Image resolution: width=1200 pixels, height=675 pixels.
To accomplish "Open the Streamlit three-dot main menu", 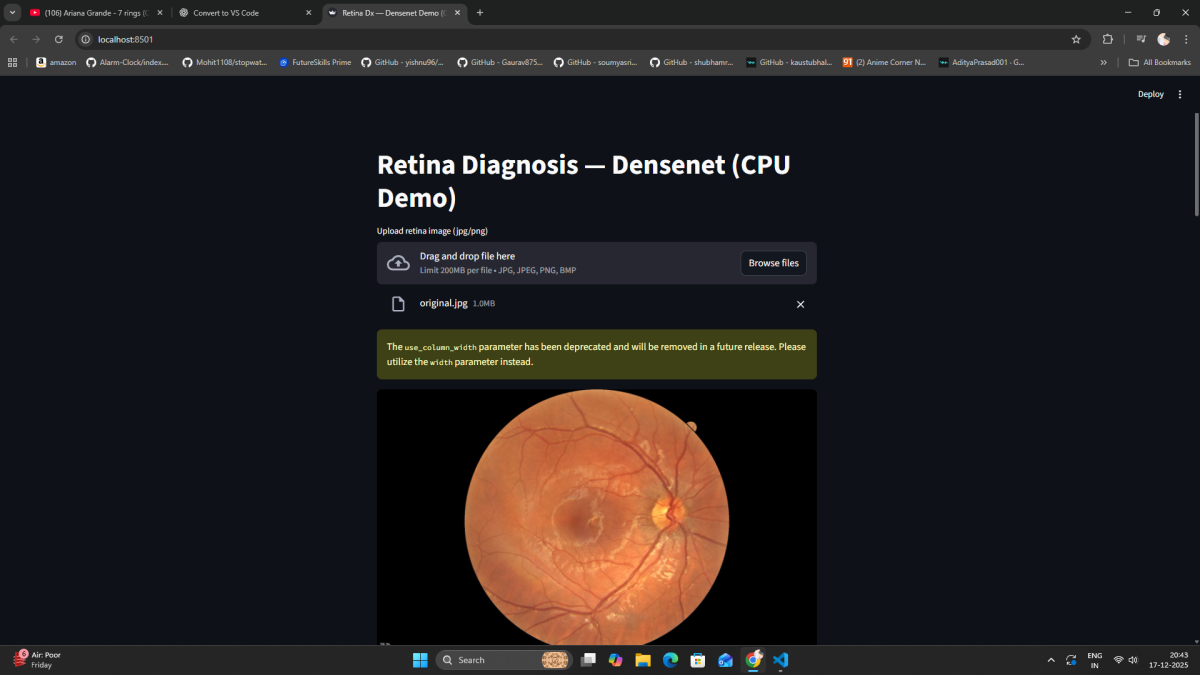I will pos(1180,94).
